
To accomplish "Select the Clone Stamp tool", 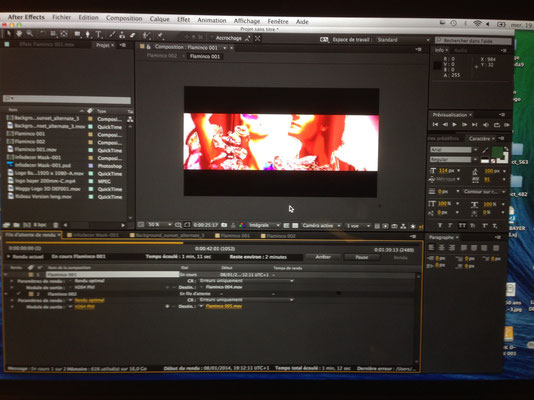I will (x=122, y=35).
